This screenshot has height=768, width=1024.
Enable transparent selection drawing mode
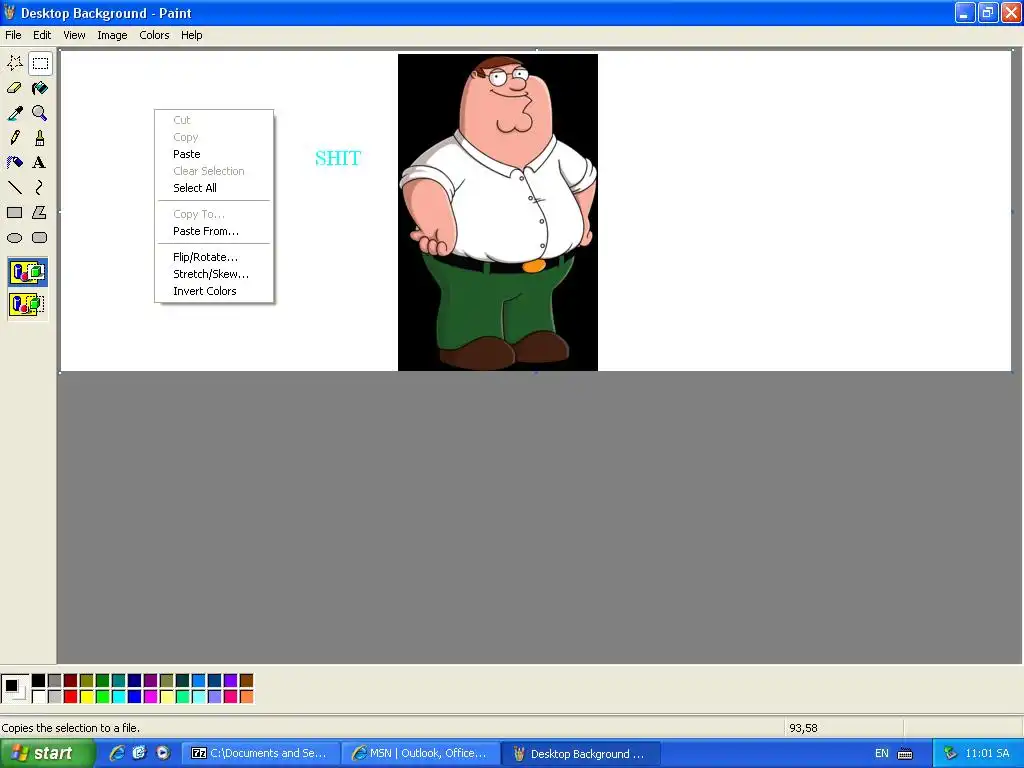pos(27,304)
